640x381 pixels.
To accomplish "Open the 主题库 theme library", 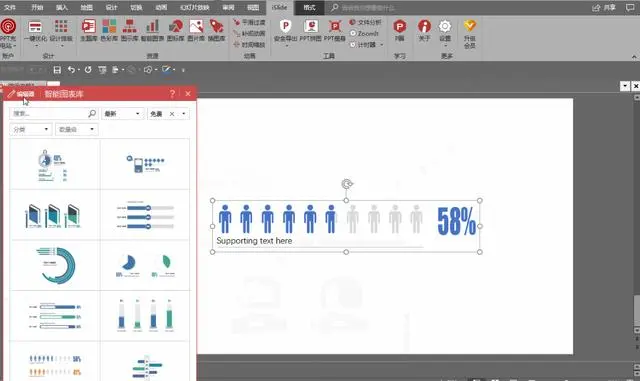I will (89, 30).
